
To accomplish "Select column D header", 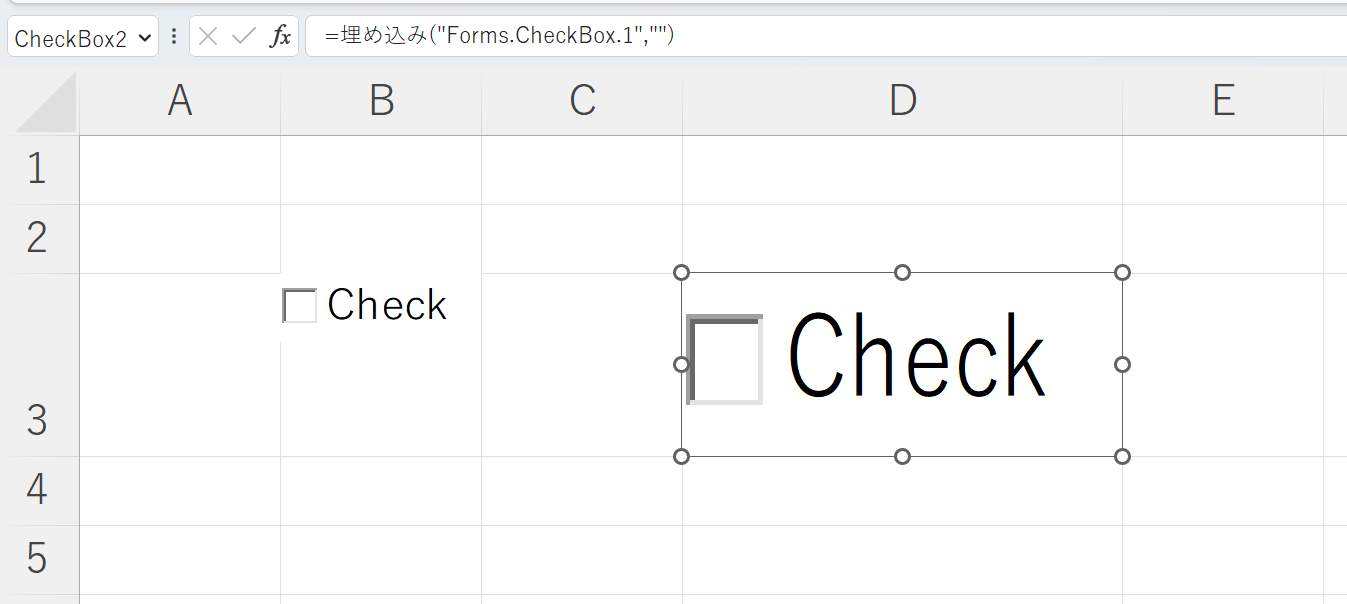I will 902,101.
